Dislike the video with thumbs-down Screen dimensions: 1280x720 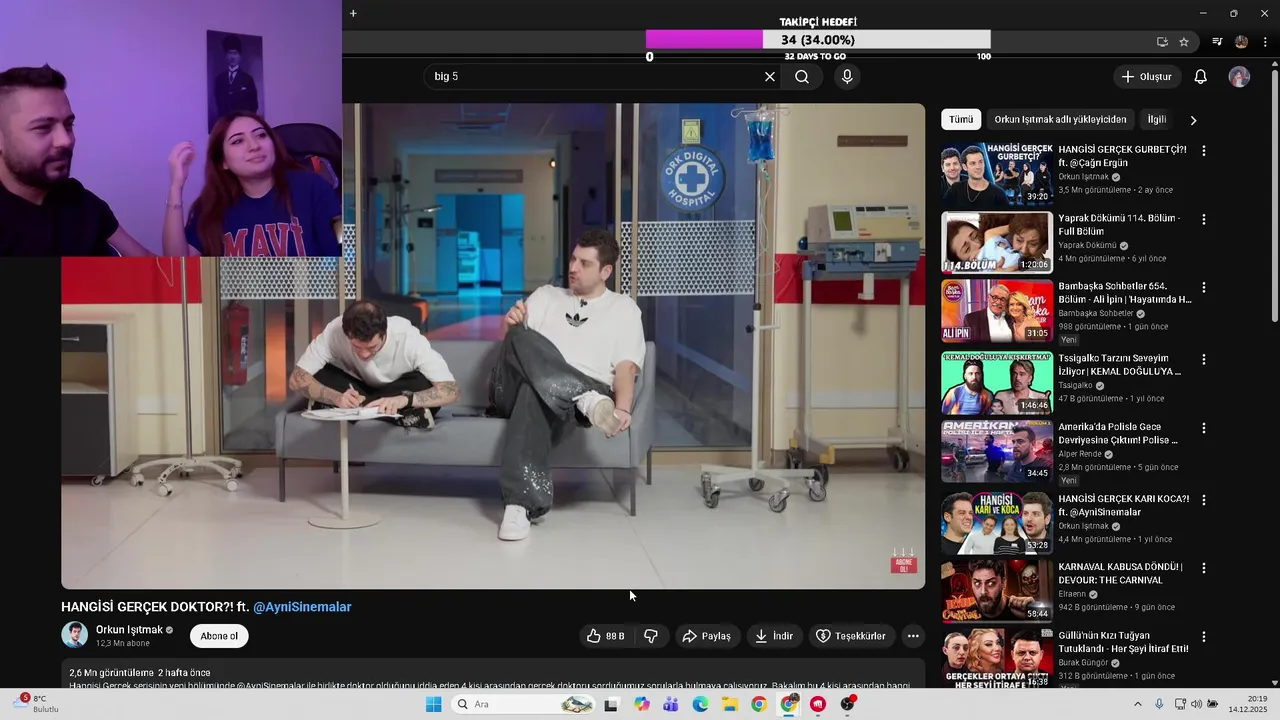tap(651, 636)
